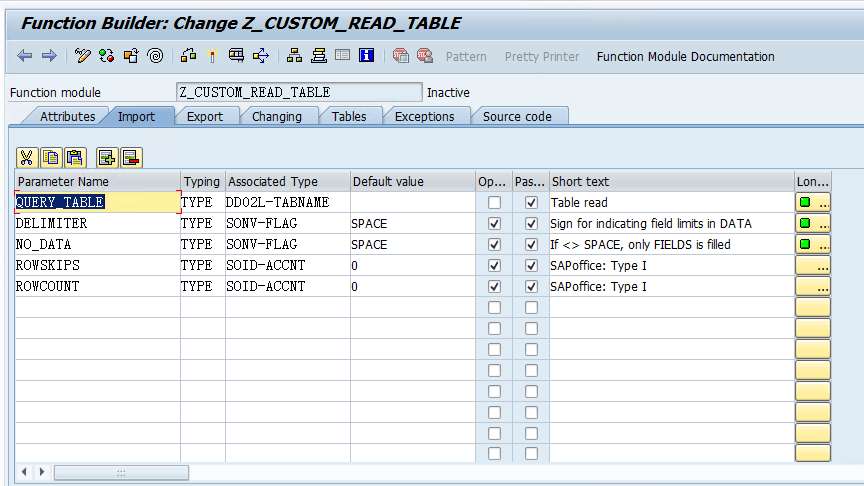Open the Tables tab
The height and width of the screenshot is (486, 864).
pos(349,116)
